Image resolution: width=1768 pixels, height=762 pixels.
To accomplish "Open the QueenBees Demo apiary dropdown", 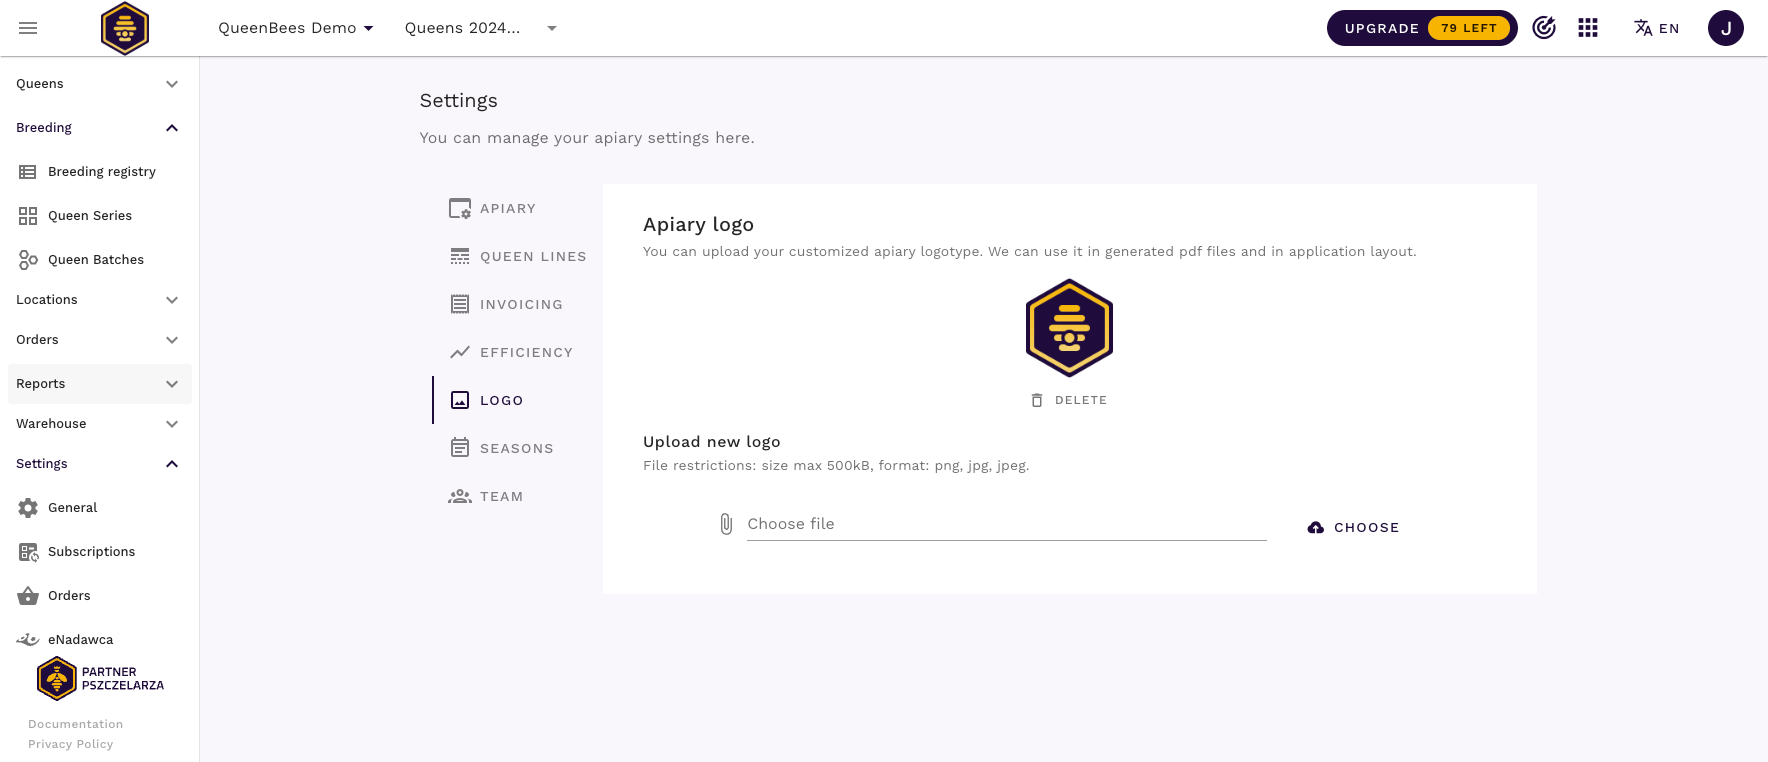I will coord(296,28).
